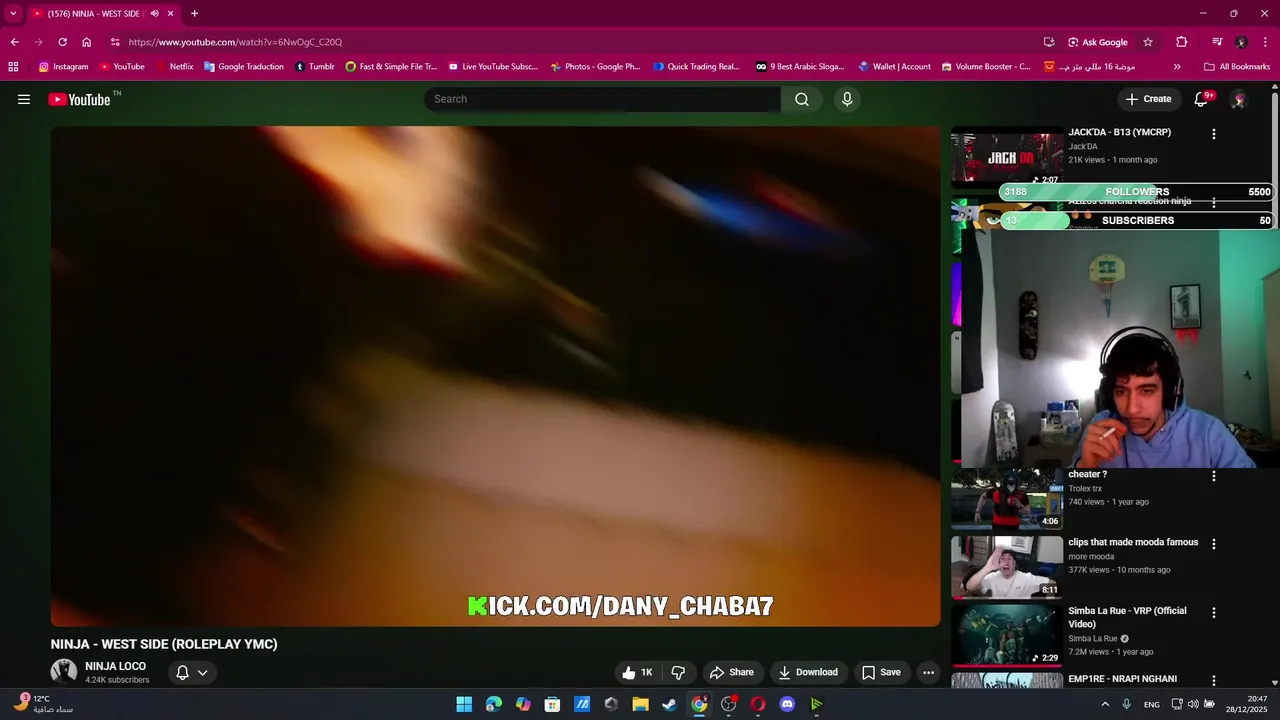Screen dimensions: 1280x720
Task: Bookmark this page with the star
Action: click(1148, 42)
